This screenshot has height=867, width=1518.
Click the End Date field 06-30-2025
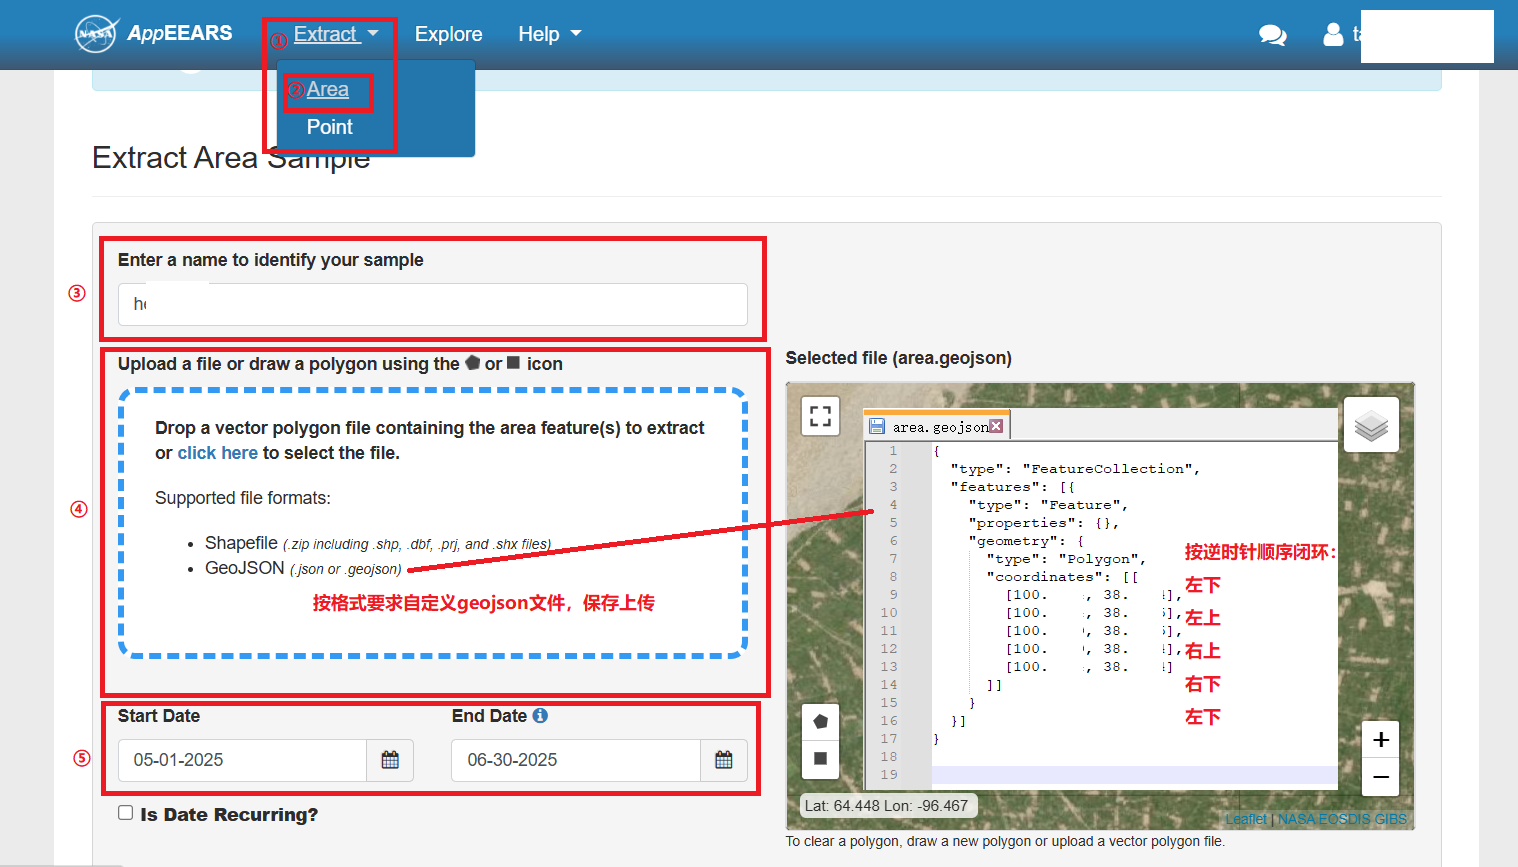click(x=576, y=760)
